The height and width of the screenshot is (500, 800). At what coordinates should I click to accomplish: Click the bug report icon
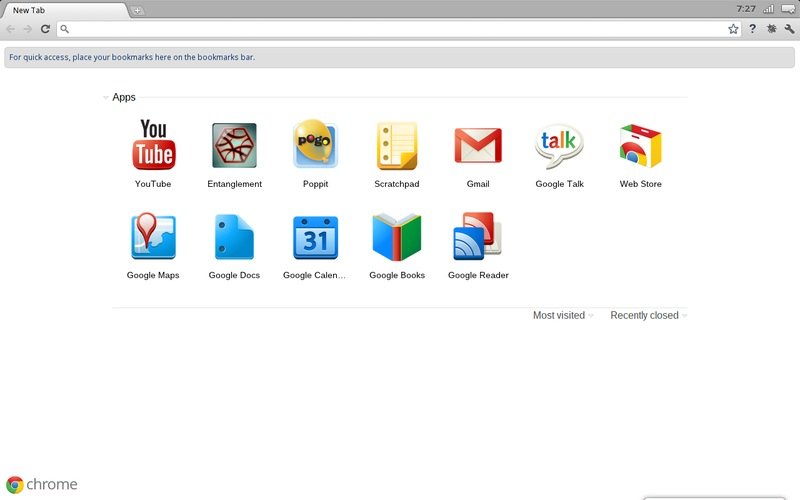point(771,29)
